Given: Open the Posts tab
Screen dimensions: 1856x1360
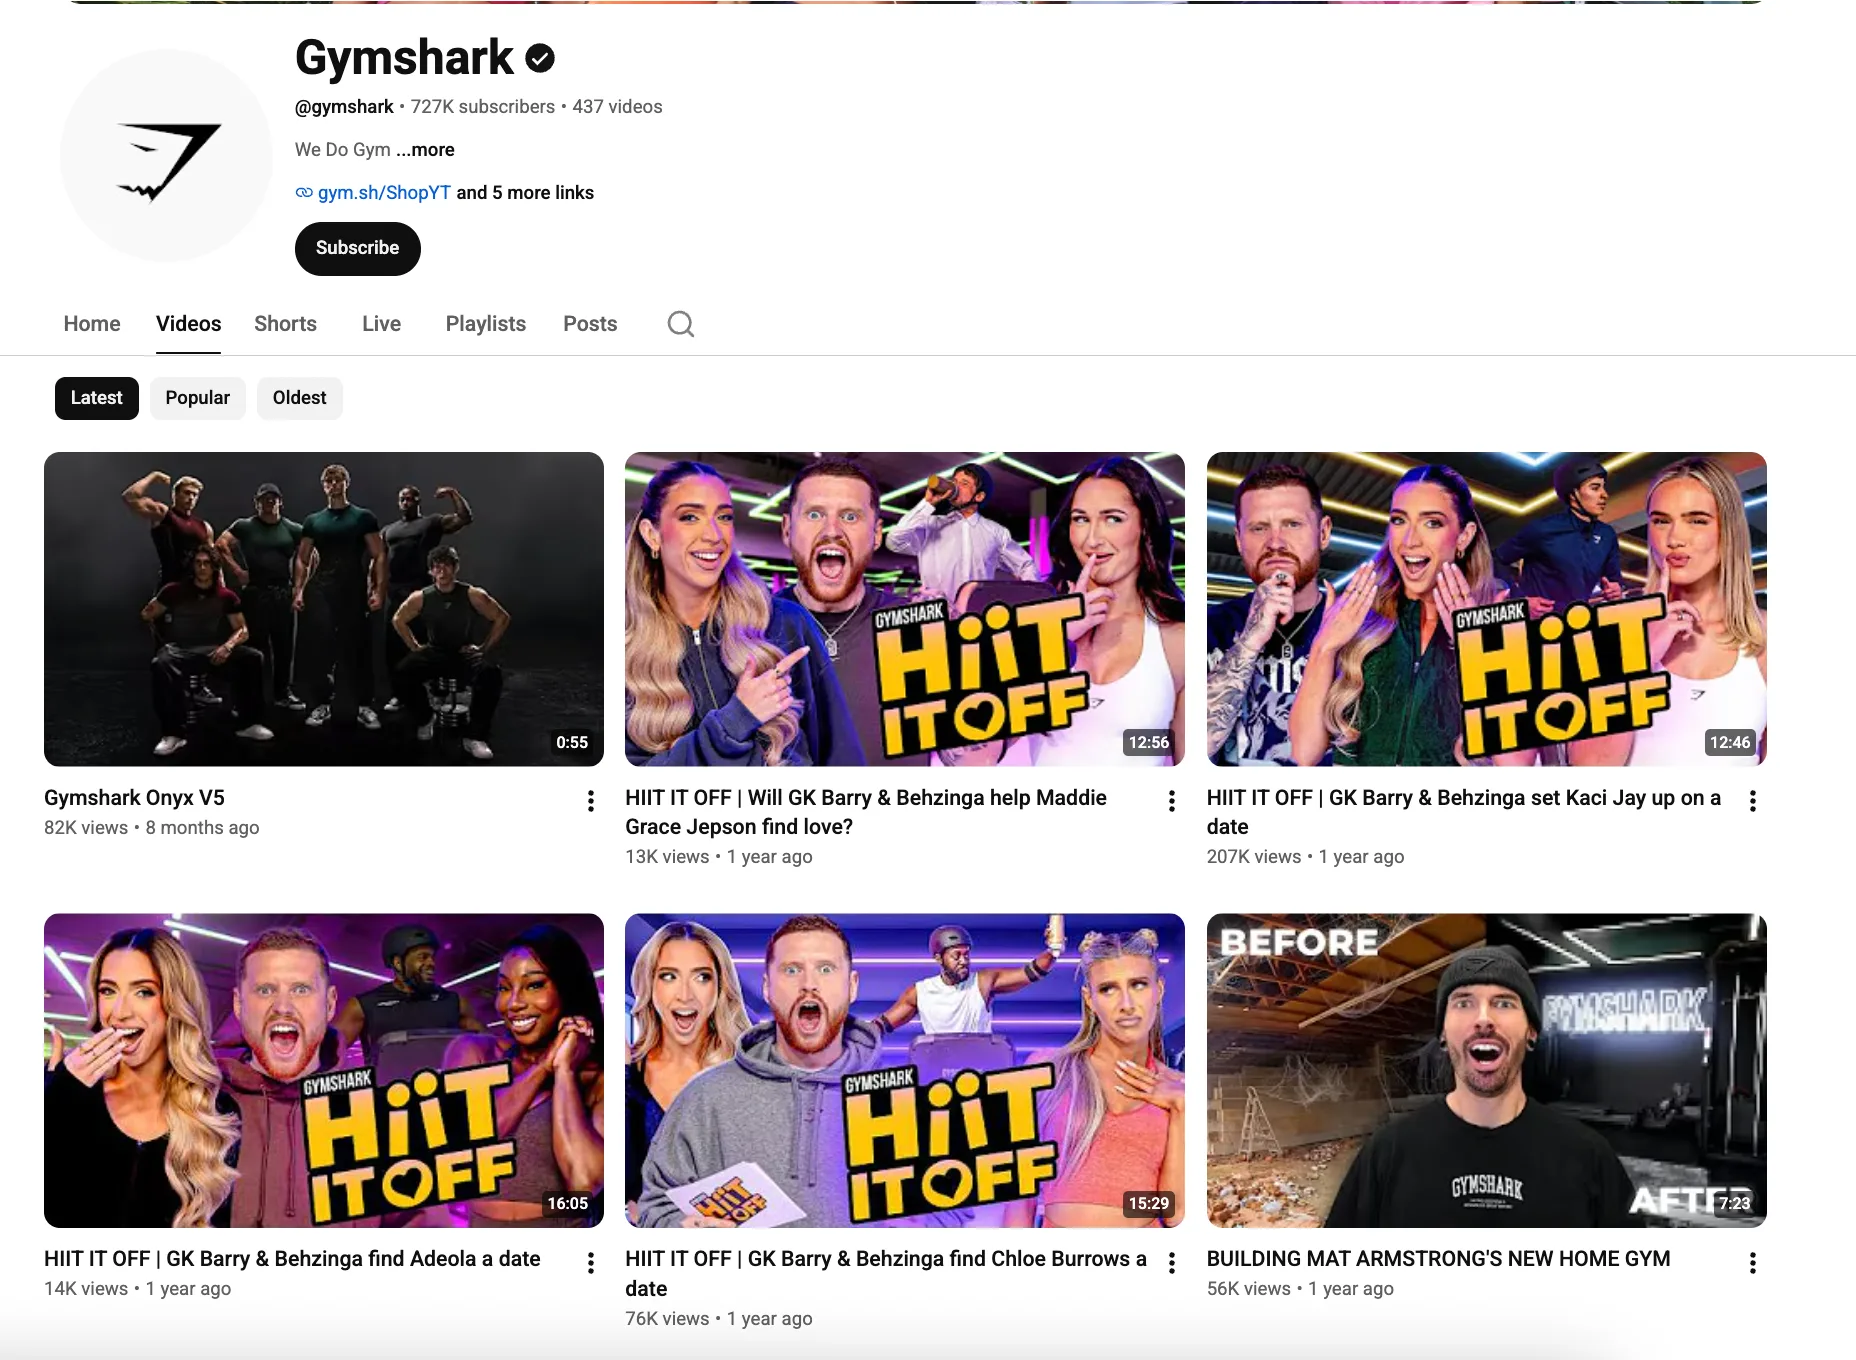Looking at the screenshot, I should coord(590,324).
